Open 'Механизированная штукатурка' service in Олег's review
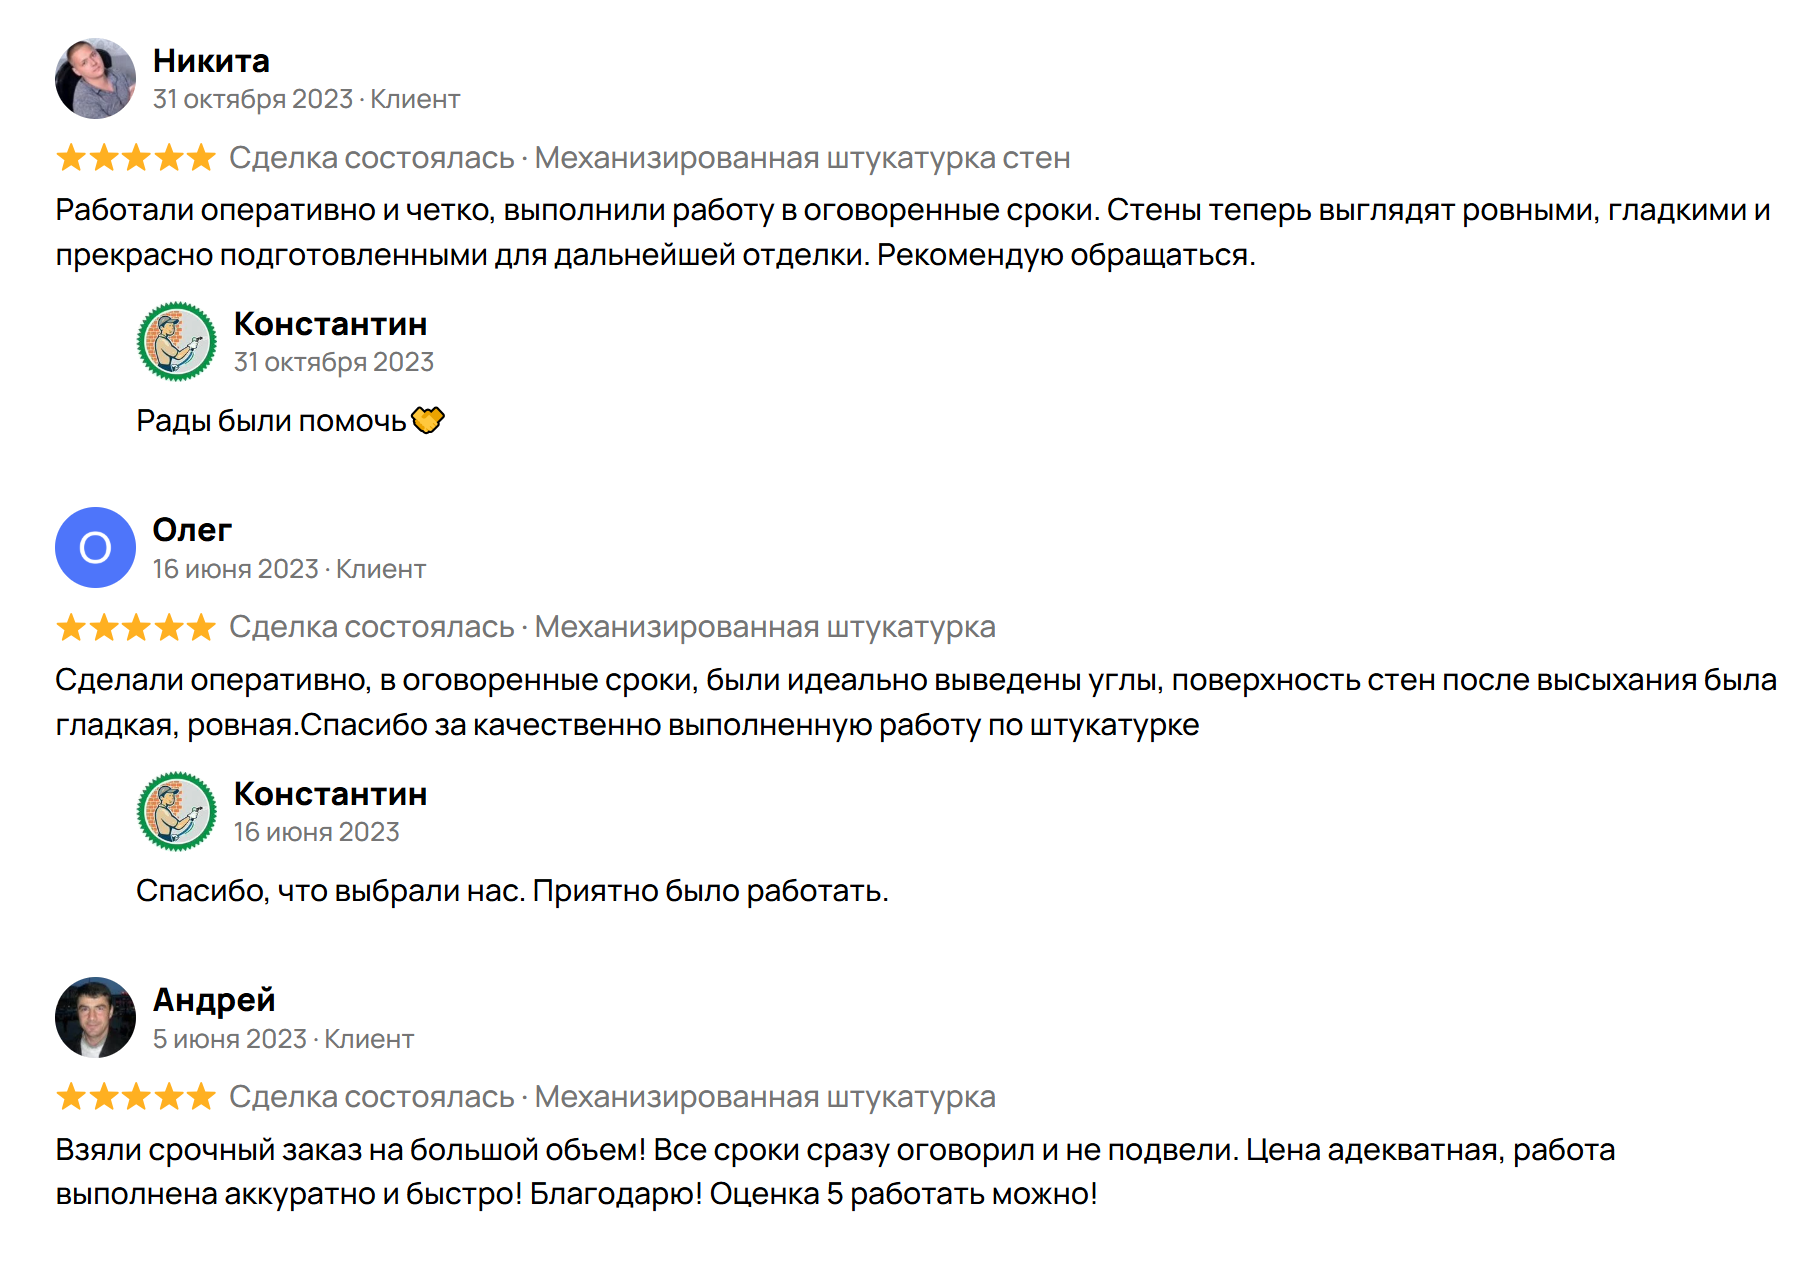 765,627
